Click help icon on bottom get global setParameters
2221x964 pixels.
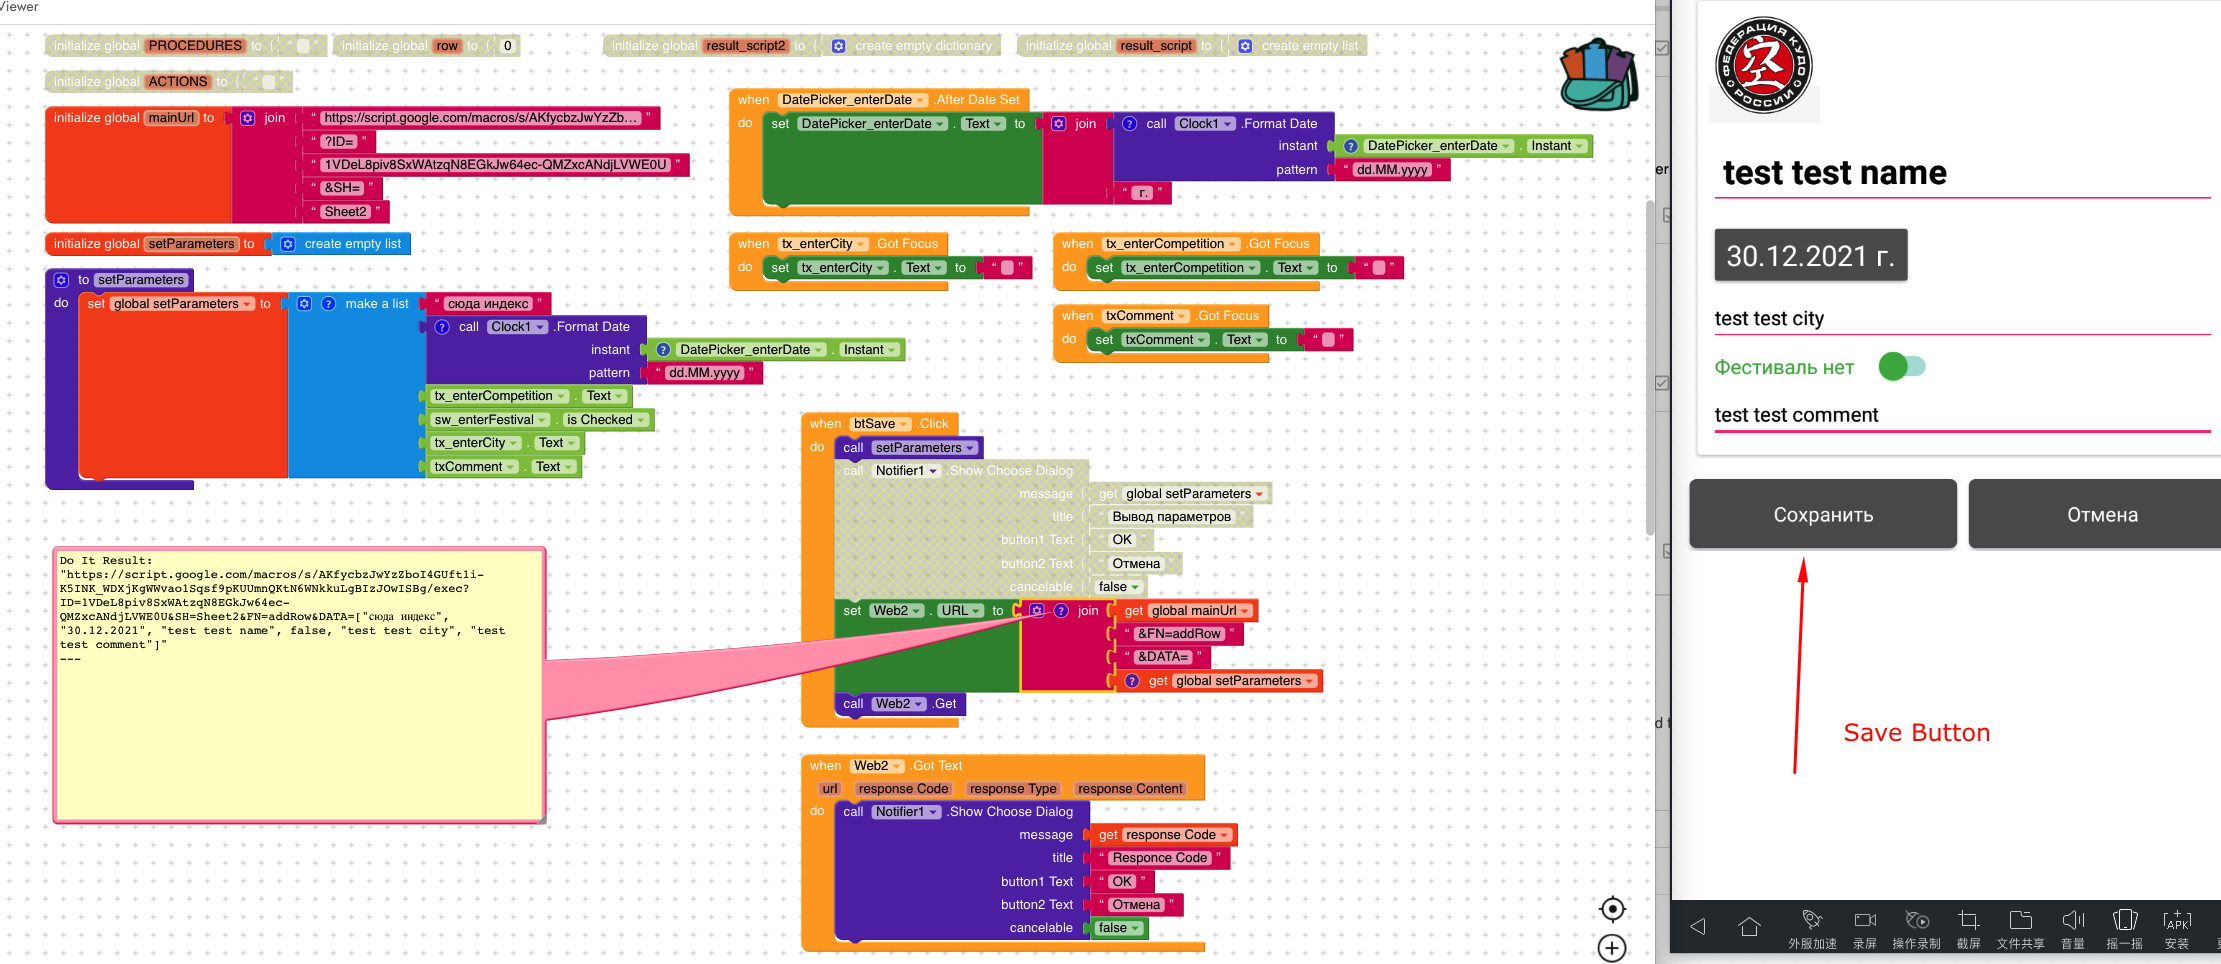[1132, 681]
